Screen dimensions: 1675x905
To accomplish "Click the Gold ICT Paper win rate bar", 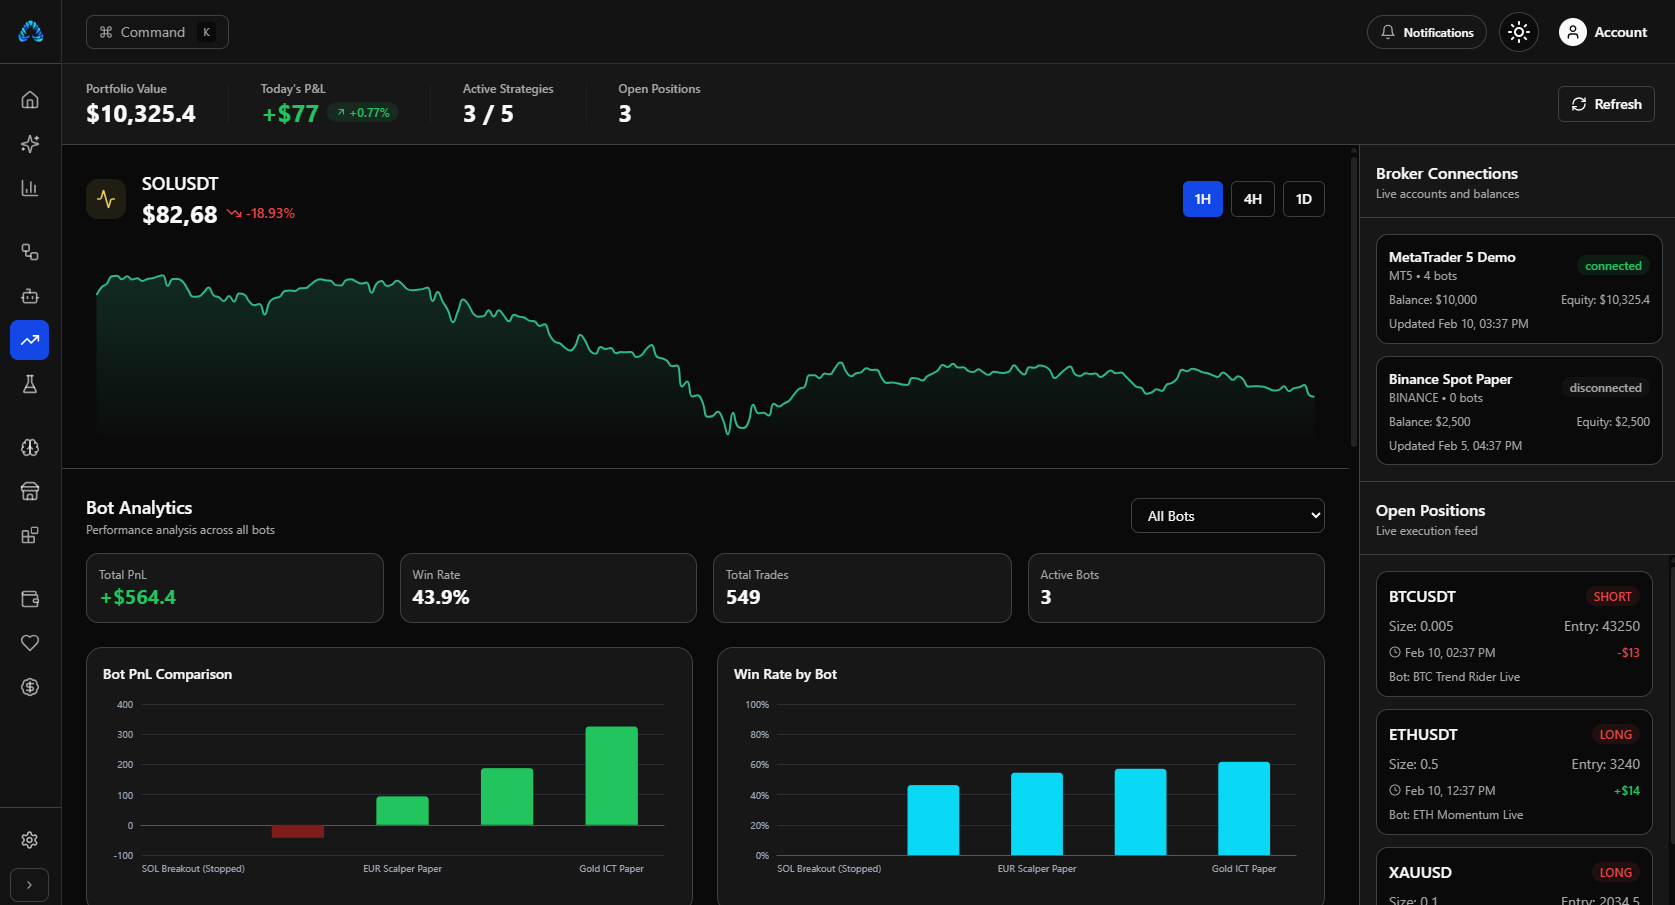I will coord(1244,809).
